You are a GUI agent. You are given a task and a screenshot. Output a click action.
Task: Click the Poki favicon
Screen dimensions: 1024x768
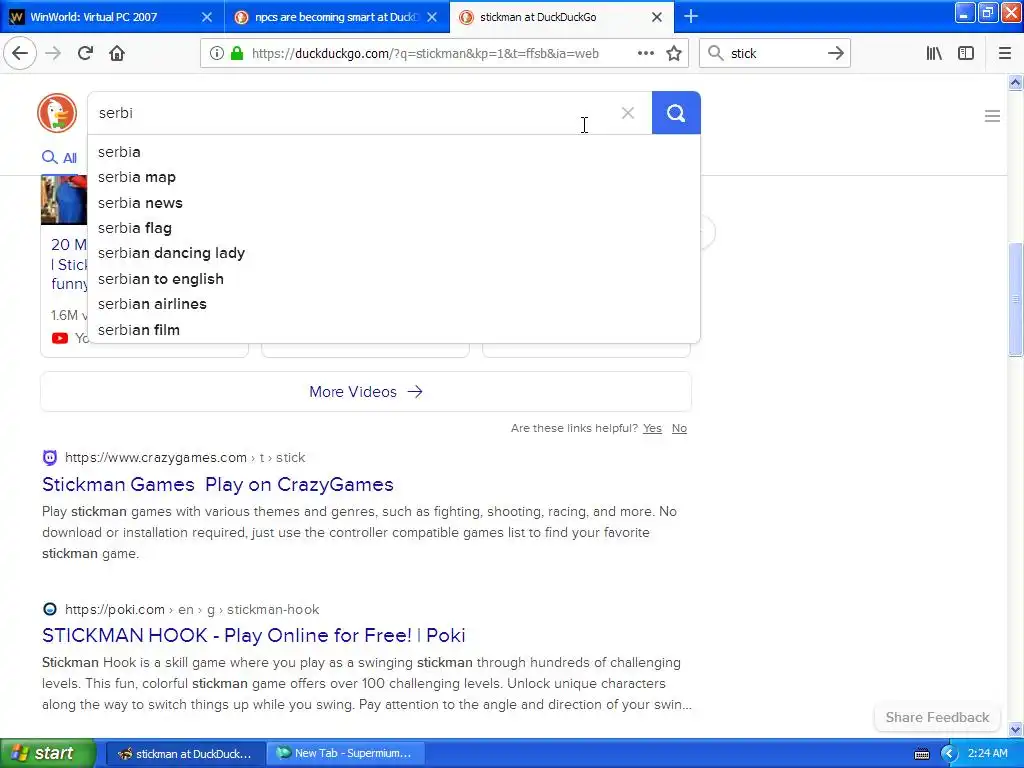pos(50,609)
